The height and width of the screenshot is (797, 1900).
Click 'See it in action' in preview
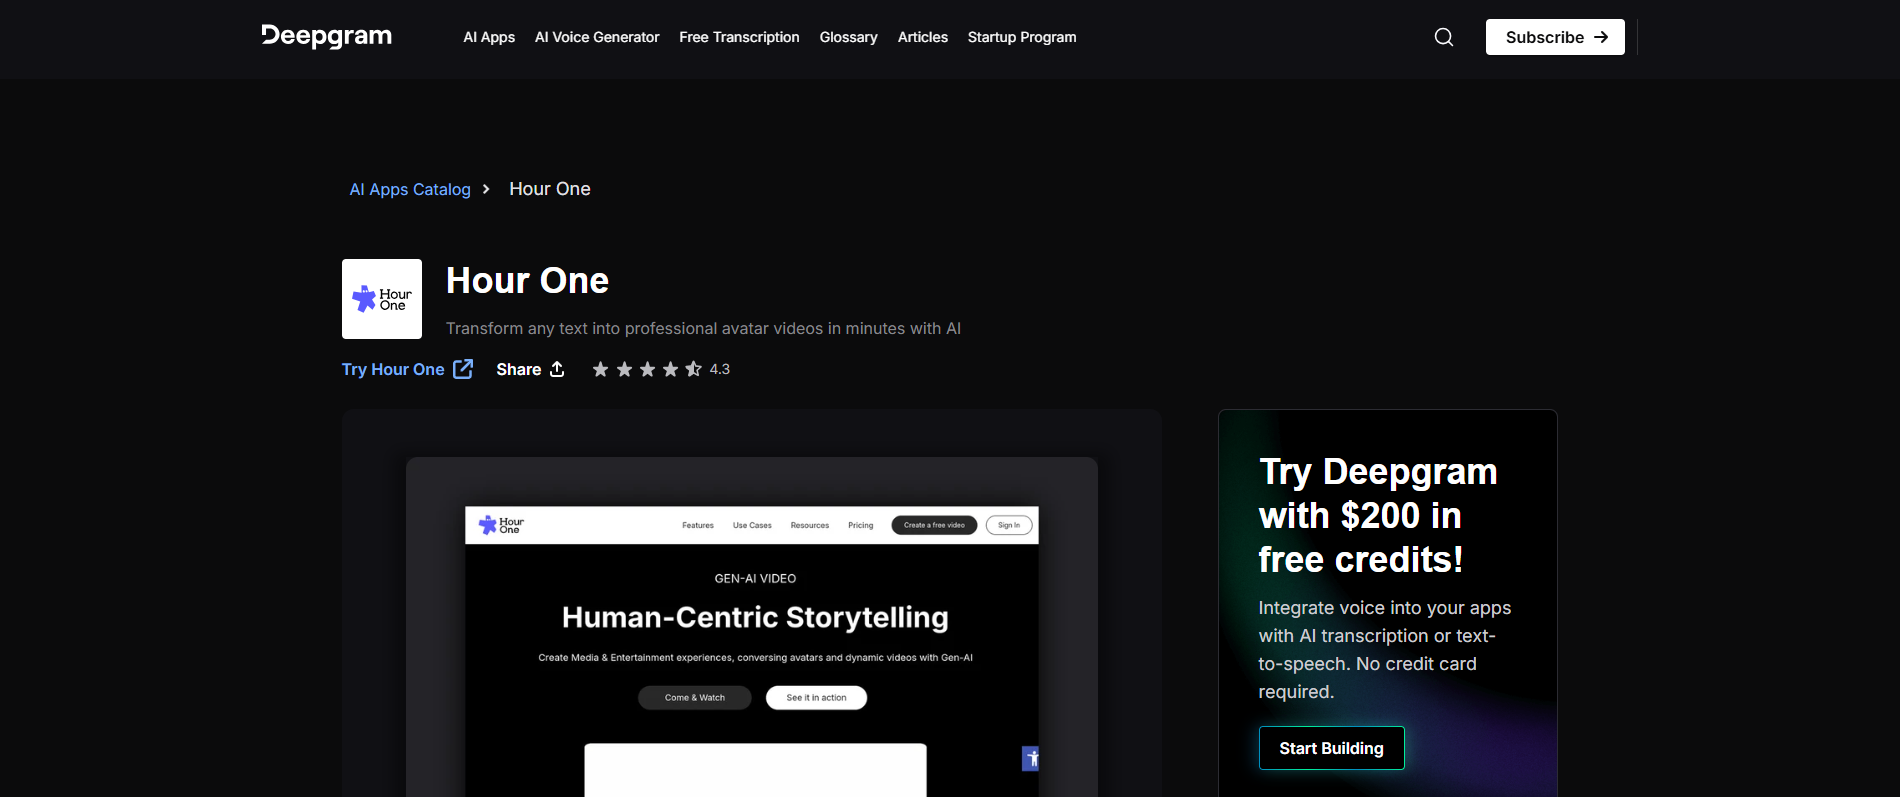(x=816, y=698)
